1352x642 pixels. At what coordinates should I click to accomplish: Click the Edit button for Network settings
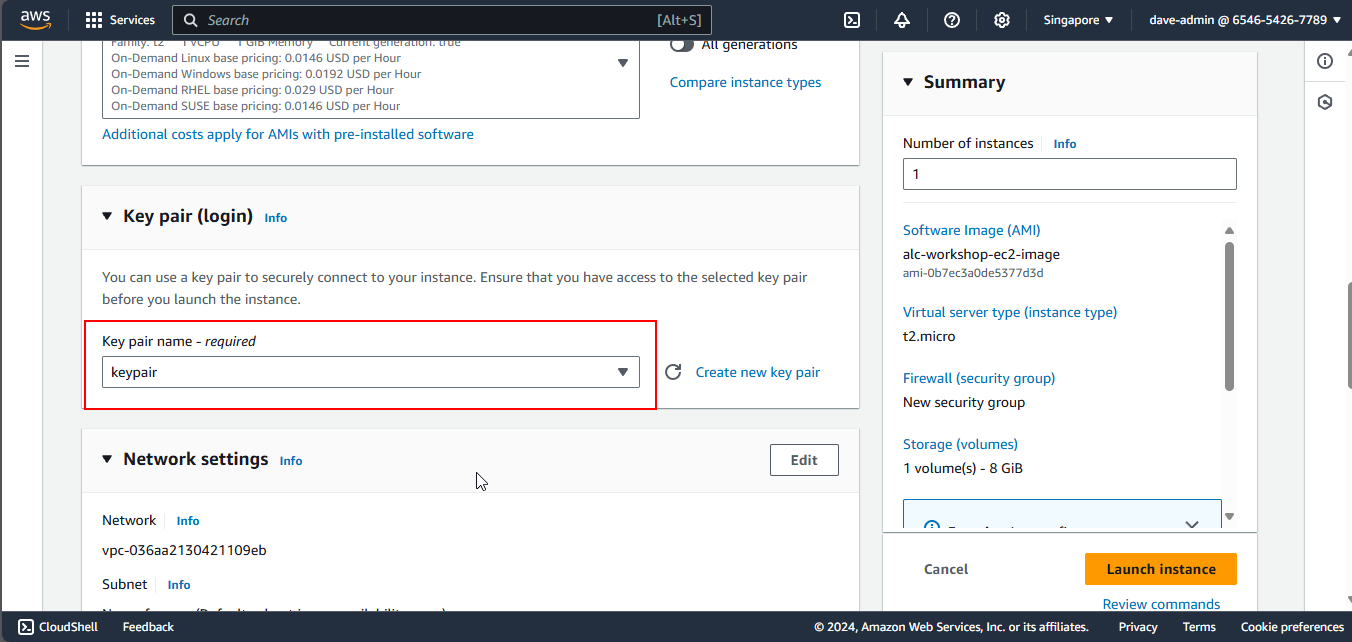804,460
